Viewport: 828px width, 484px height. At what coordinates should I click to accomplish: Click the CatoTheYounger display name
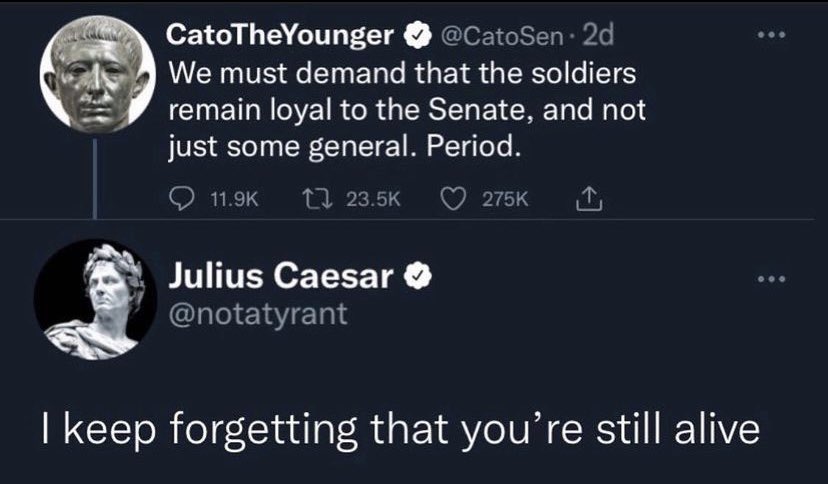(280, 36)
